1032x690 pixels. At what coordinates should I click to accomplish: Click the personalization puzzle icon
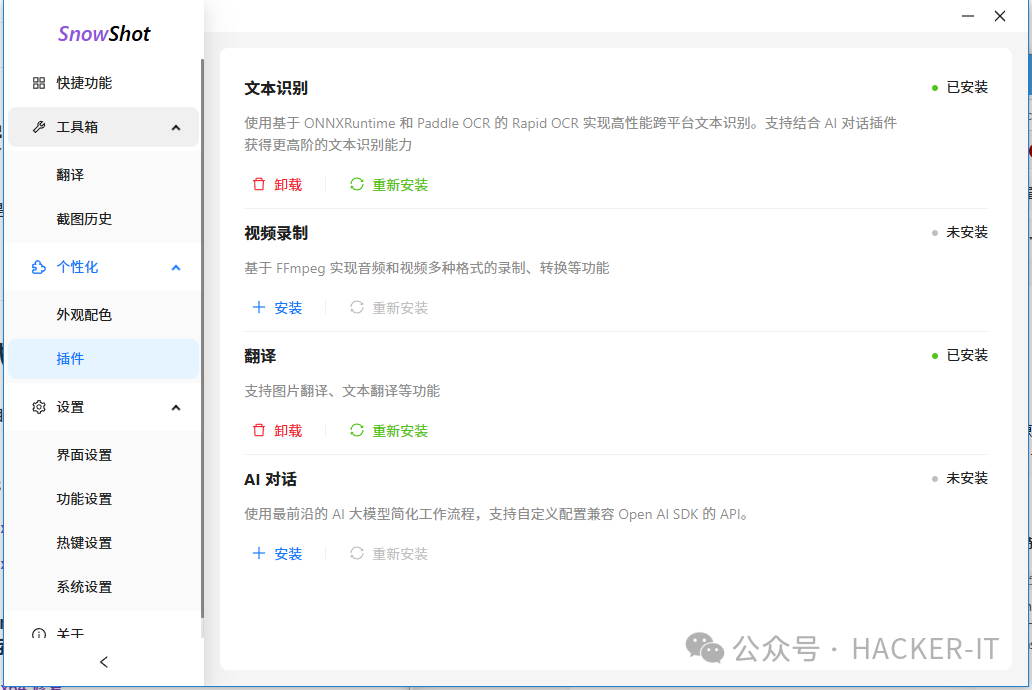click(39, 267)
